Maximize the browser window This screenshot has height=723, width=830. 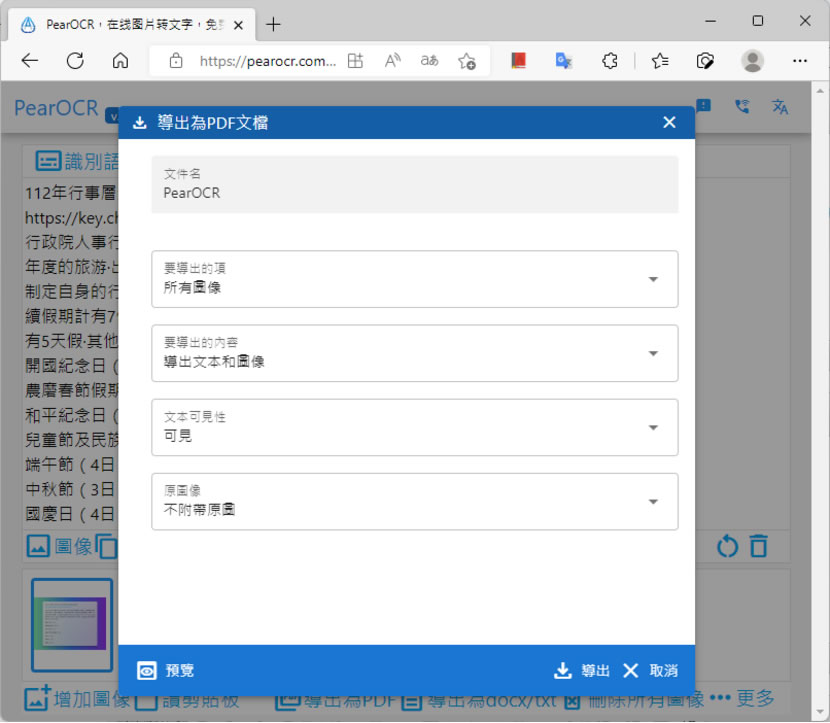click(x=757, y=21)
